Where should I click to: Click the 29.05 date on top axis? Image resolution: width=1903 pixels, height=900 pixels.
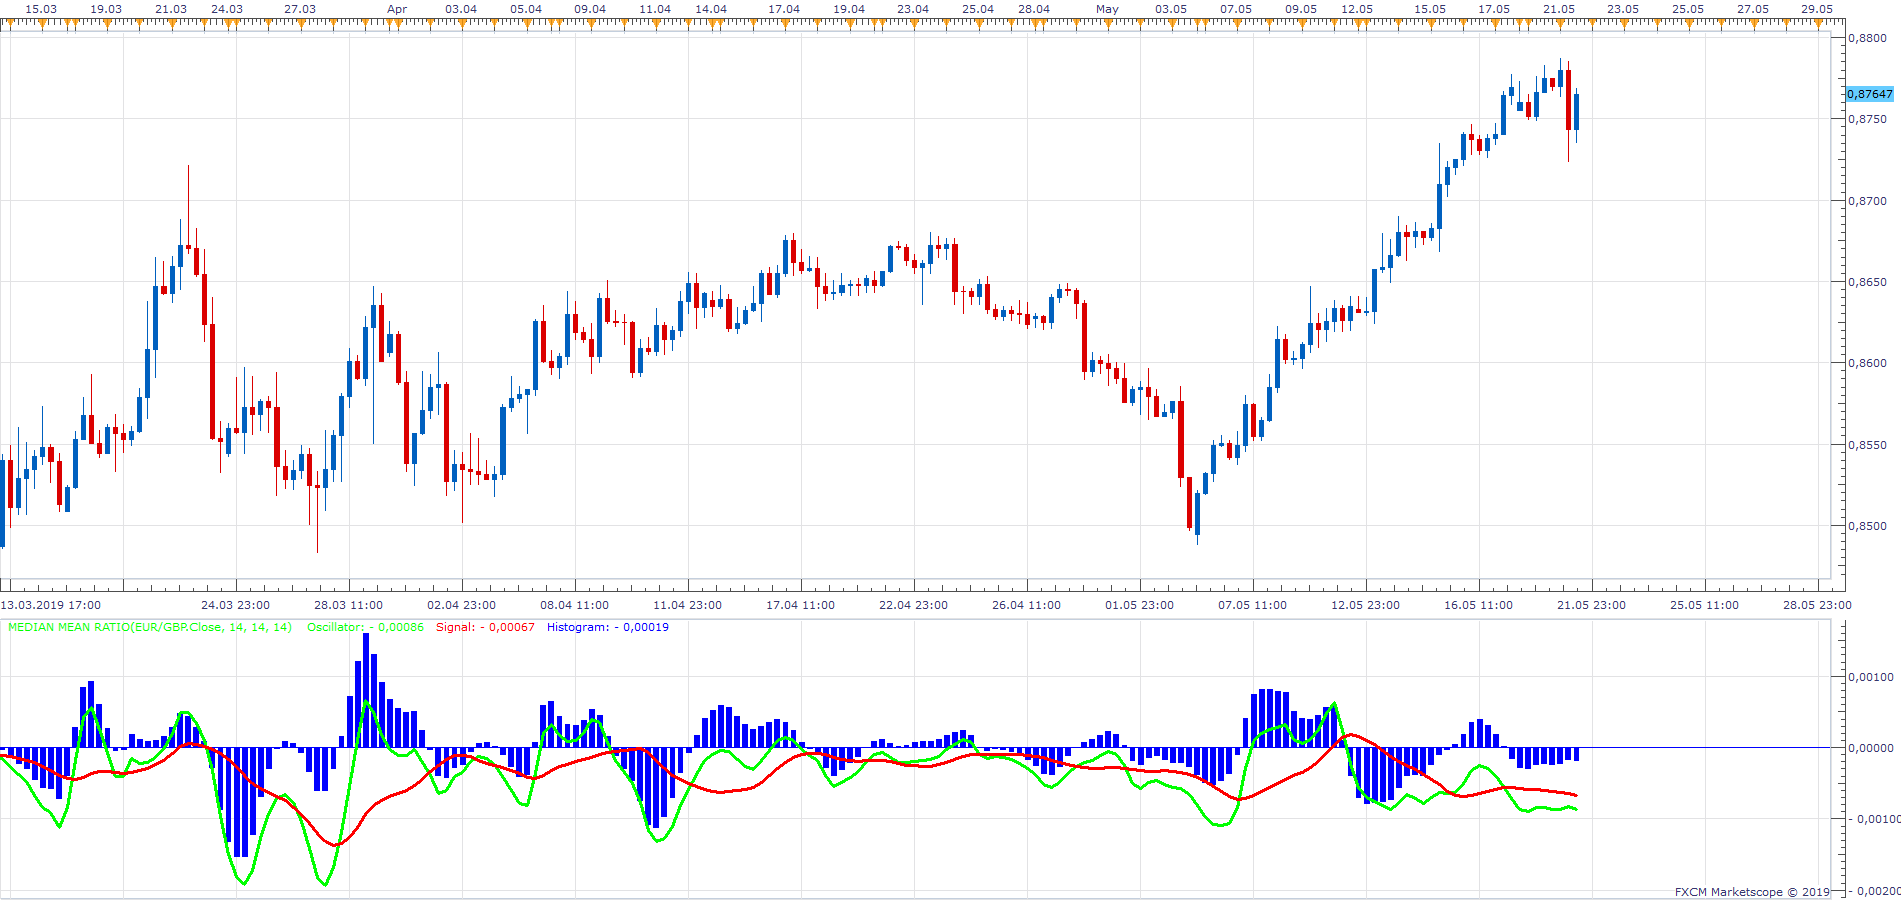(x=1817, y=9)
